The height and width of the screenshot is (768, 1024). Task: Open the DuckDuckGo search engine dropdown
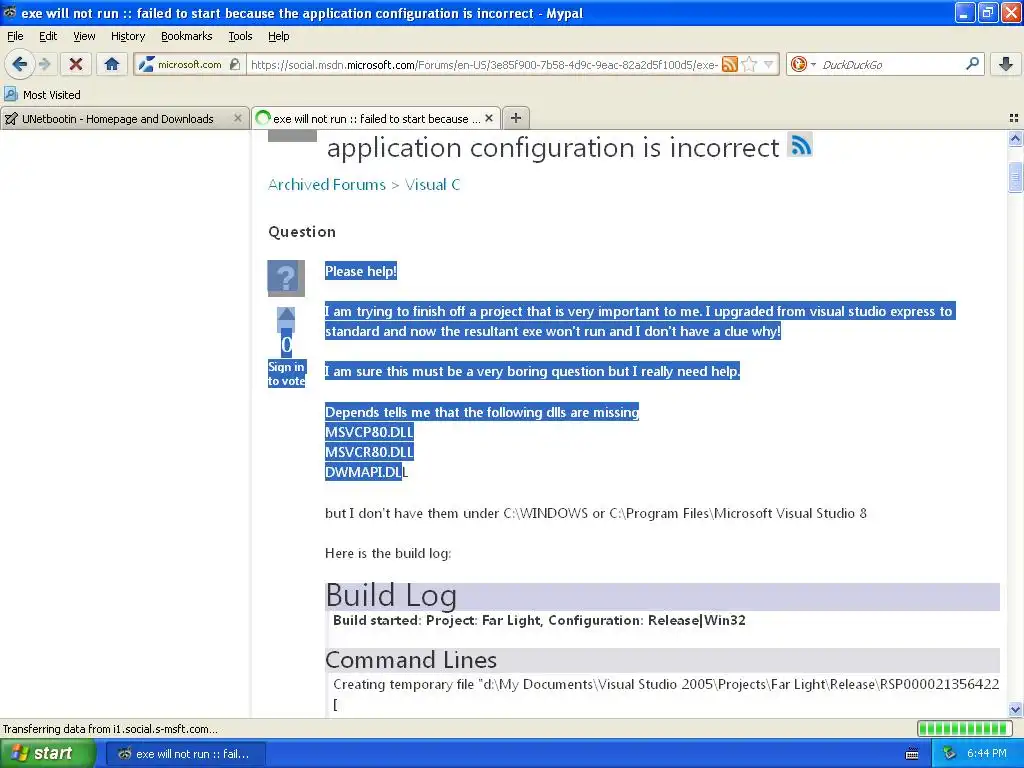tap(803, 64)
